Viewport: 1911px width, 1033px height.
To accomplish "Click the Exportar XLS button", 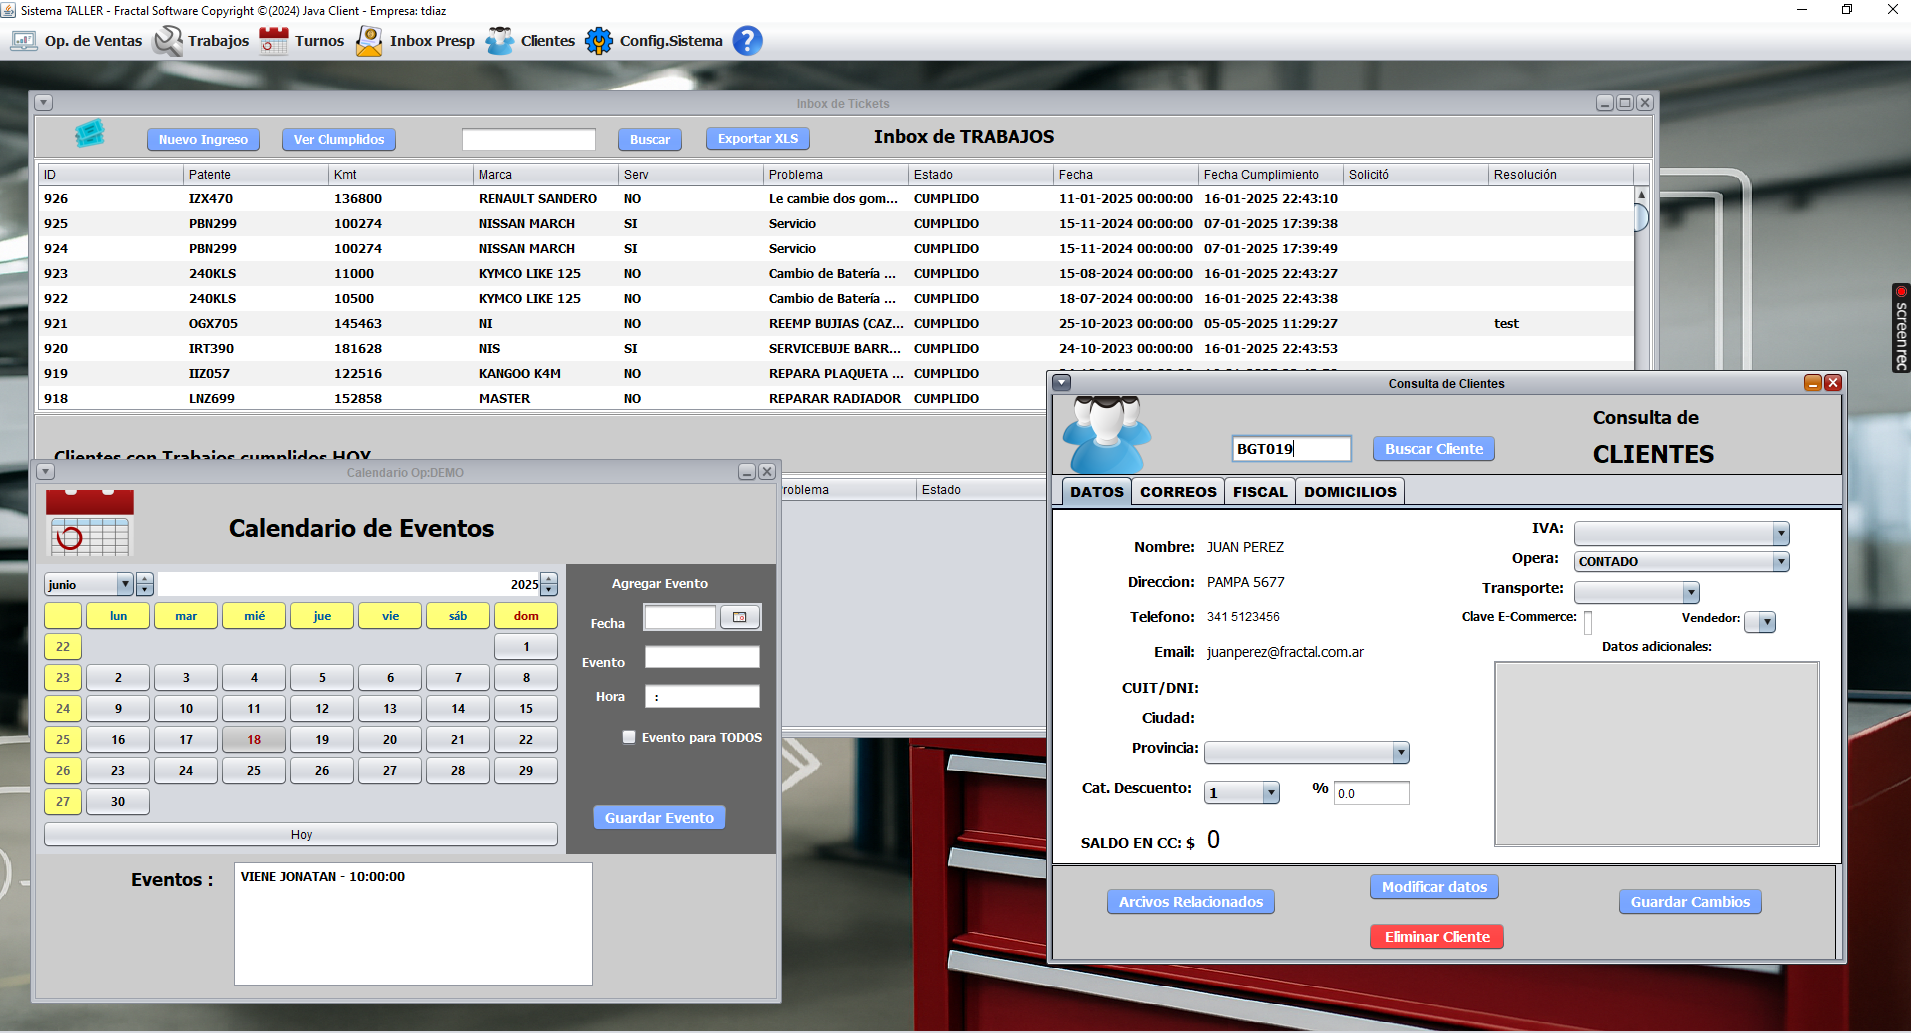I will 758,139.
